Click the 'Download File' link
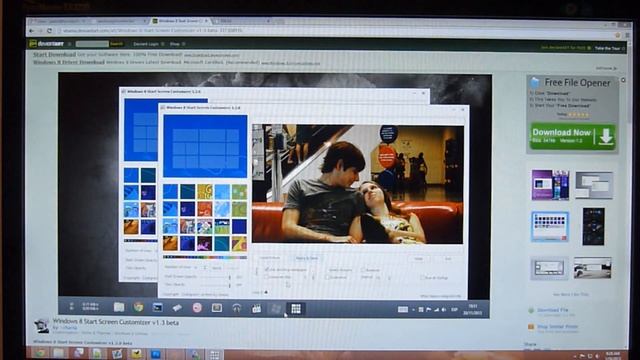The image size is (640, 360). [x=553, y=310]
